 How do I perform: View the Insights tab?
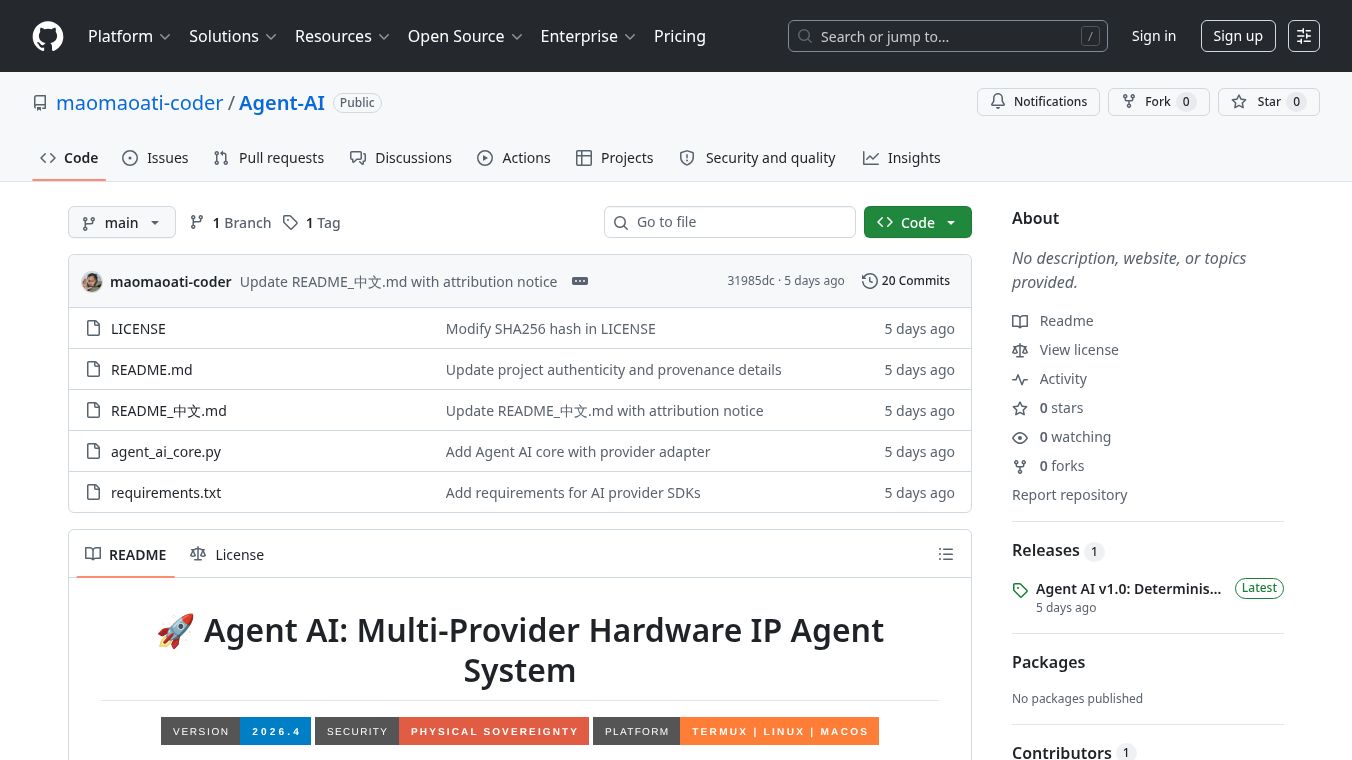coord(902,158)
